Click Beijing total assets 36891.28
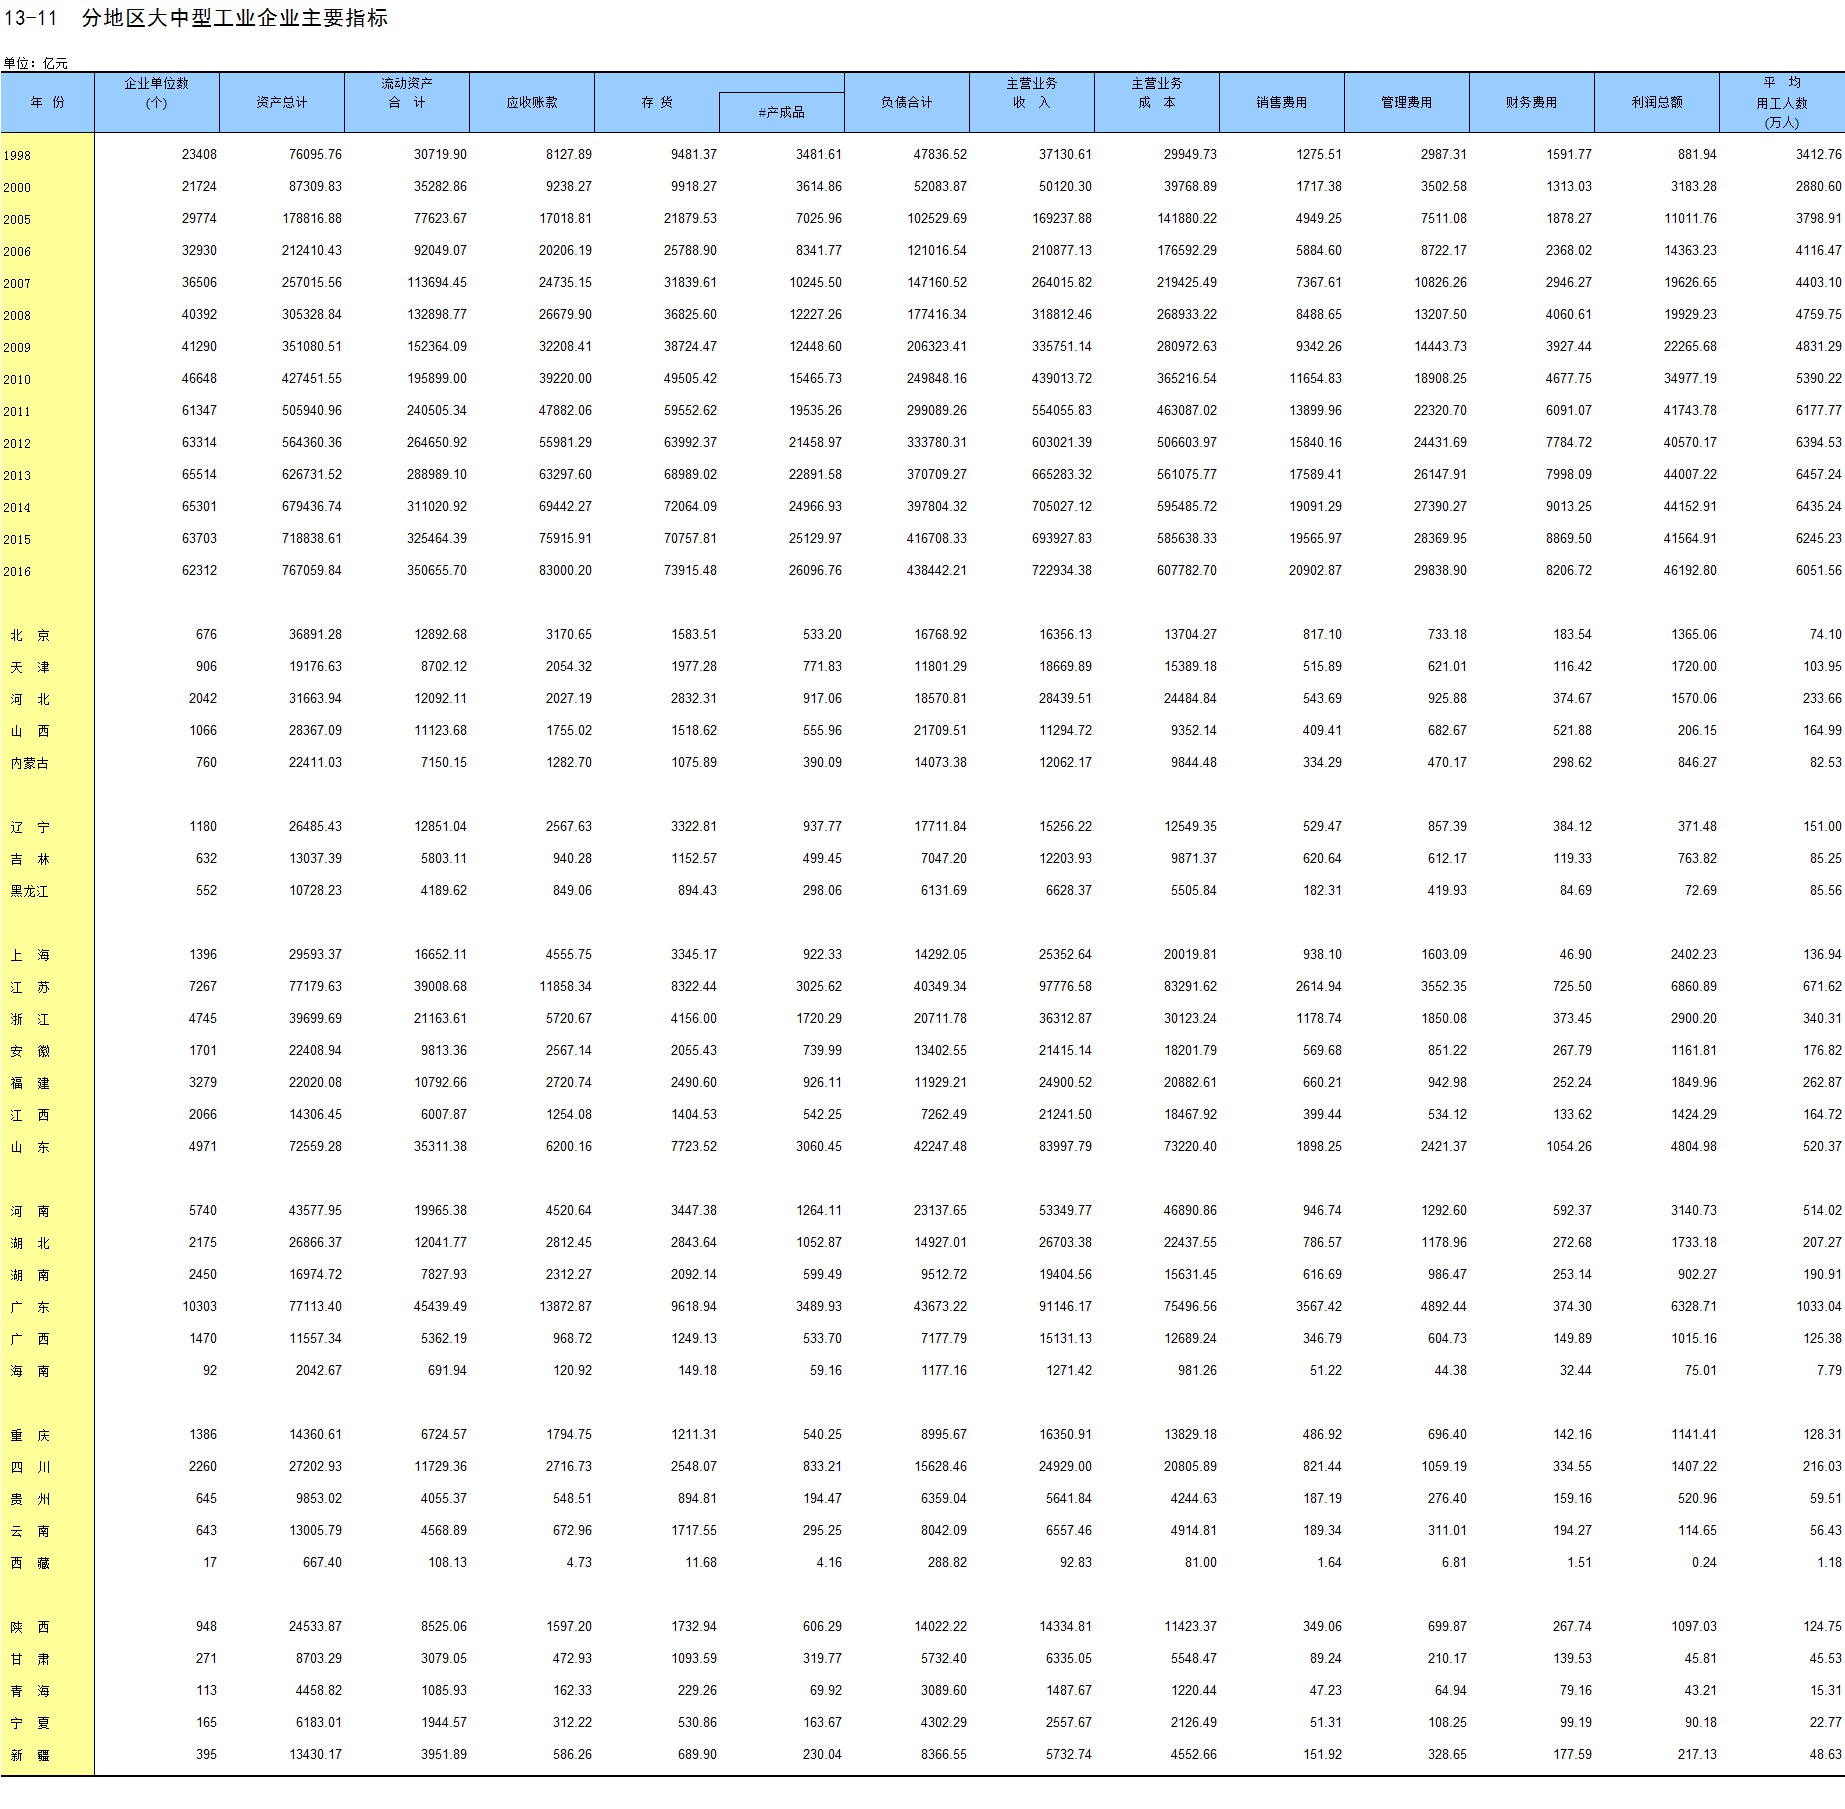 [x=315, y=634]
